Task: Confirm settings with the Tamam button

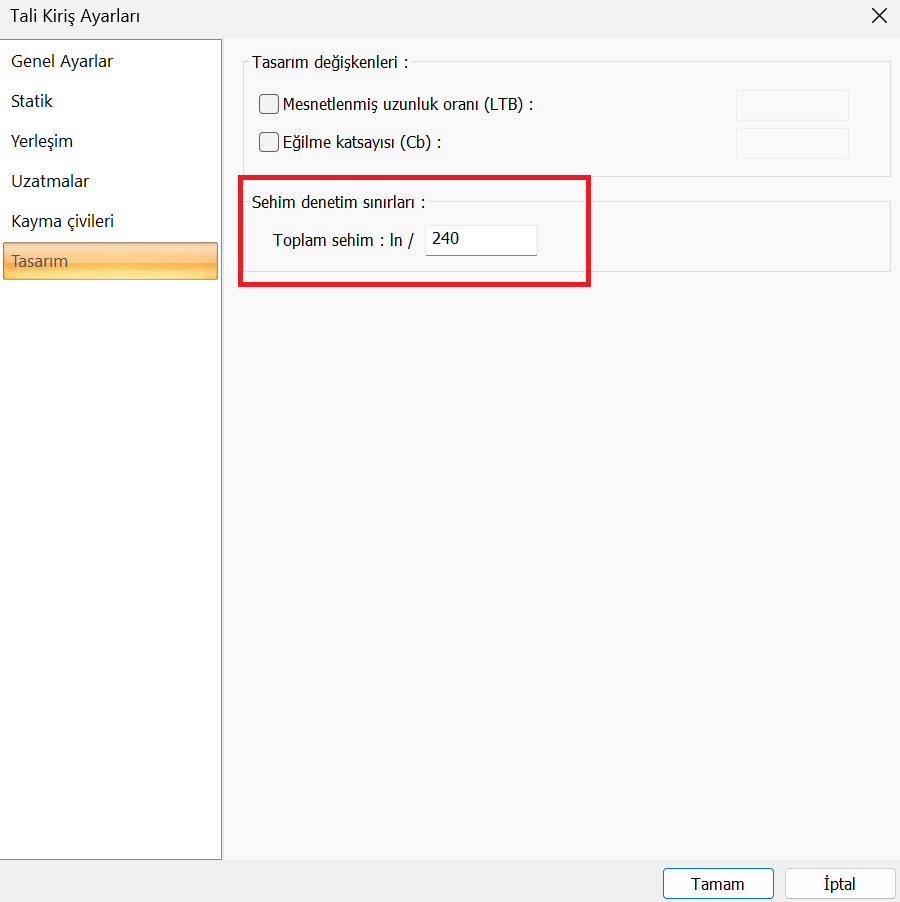Action: tap(718, 883)
